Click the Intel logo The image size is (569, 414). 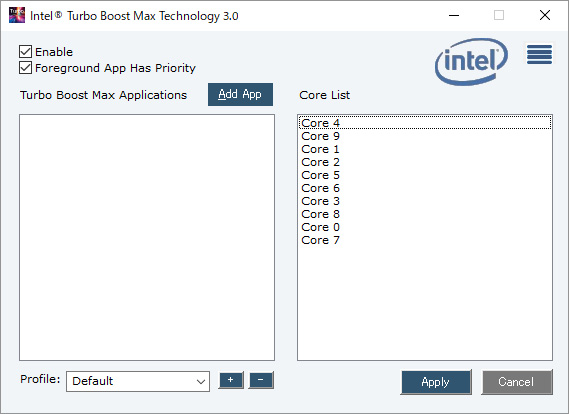[471, 61]
